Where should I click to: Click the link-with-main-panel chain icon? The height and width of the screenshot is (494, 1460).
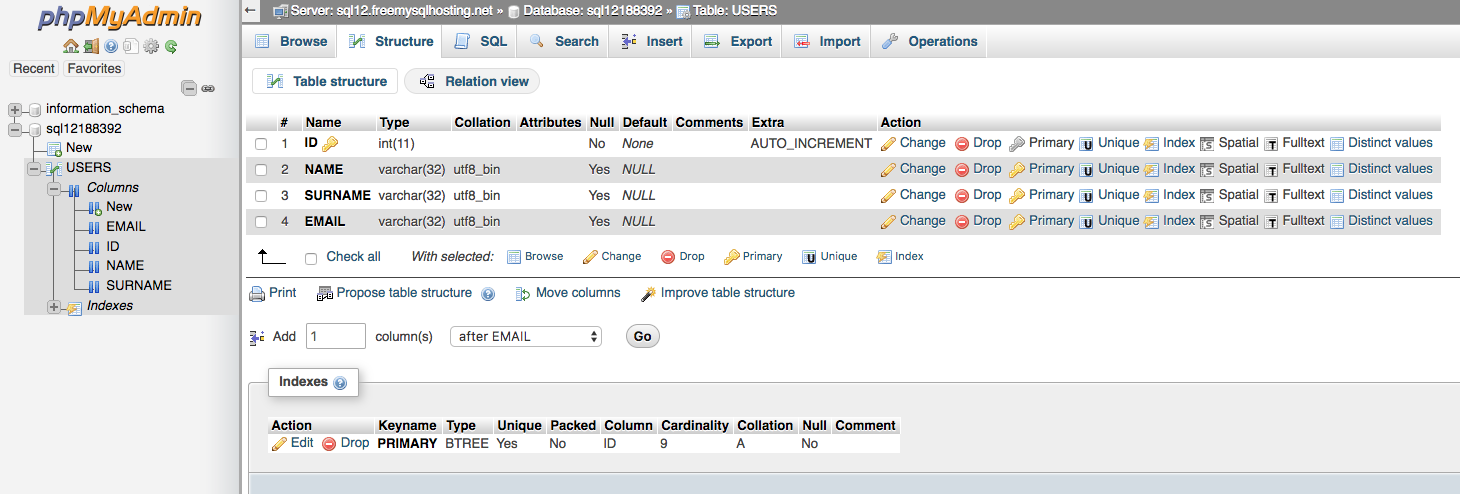tap(208, 88)
